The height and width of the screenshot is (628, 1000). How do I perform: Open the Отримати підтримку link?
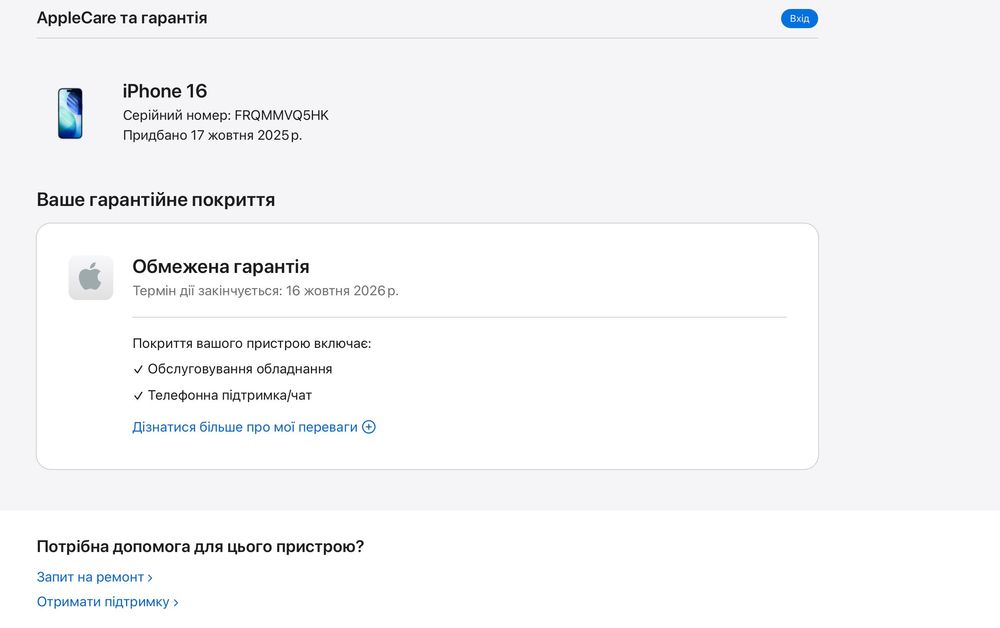point(107,602)
